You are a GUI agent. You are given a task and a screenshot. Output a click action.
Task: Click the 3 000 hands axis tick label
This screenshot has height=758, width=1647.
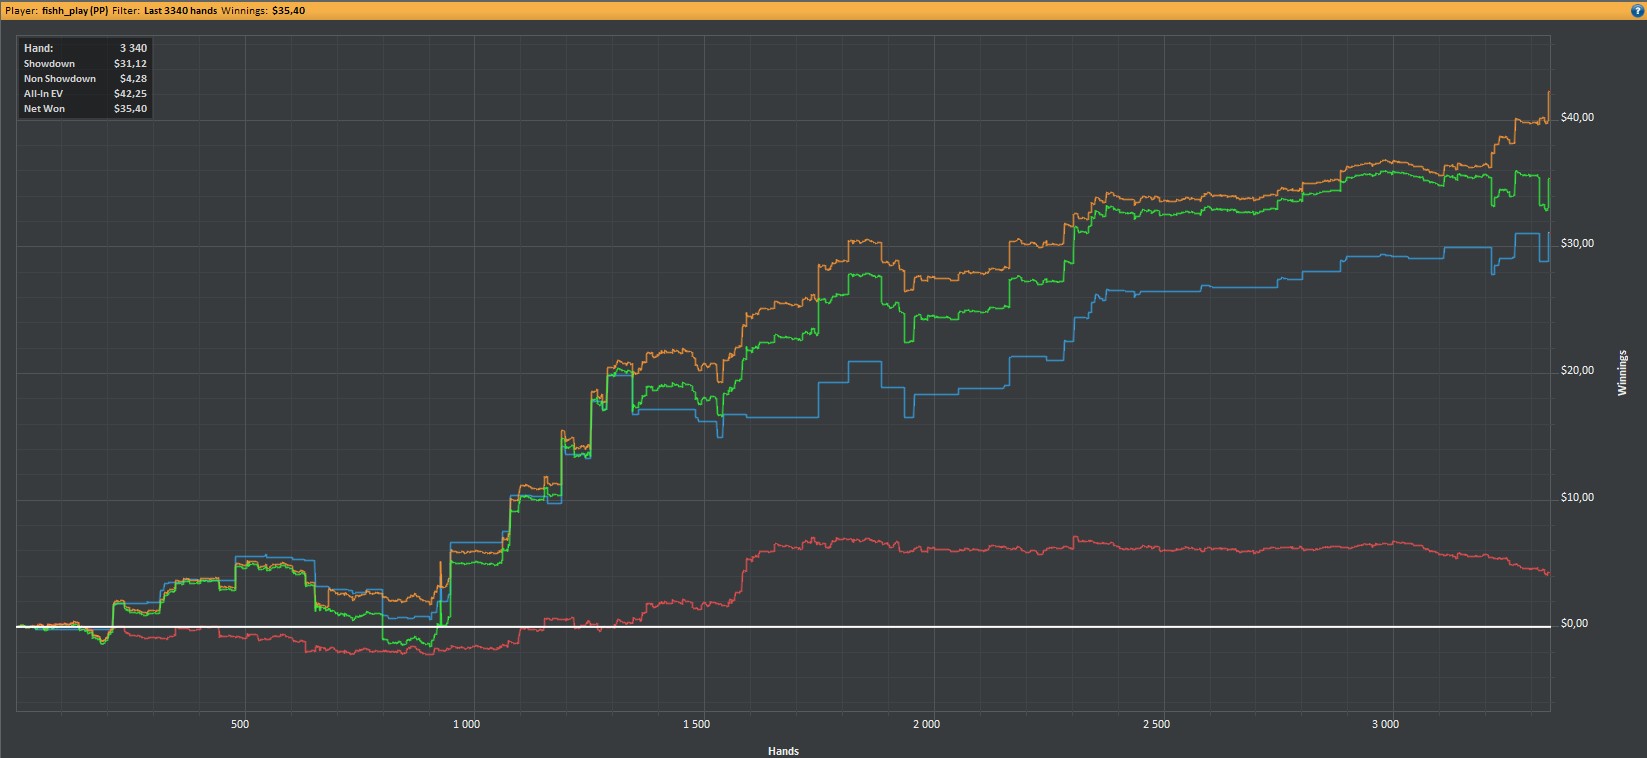coord(1385,724)
